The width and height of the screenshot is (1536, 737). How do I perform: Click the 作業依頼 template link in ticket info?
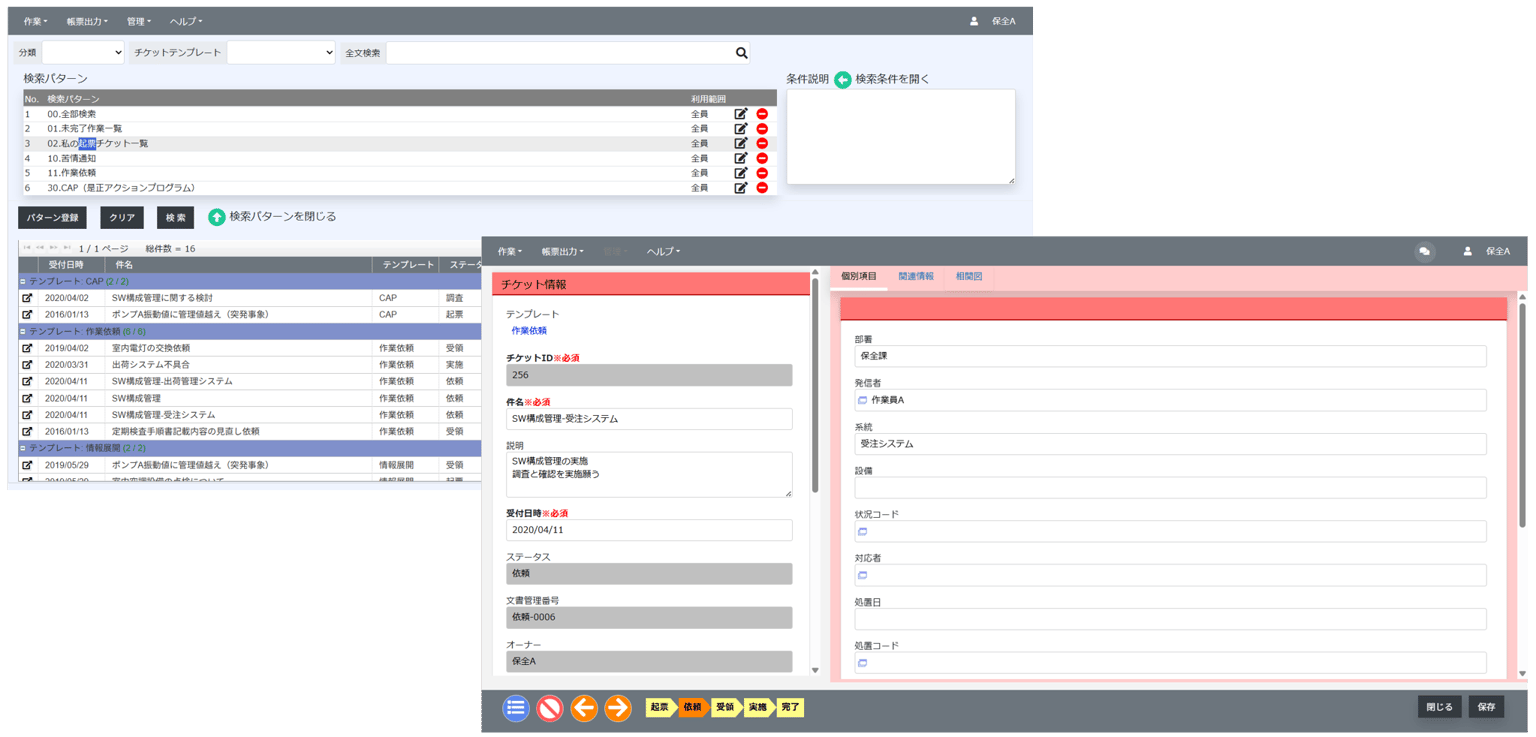pyautogui.click(x=529, y=331)
